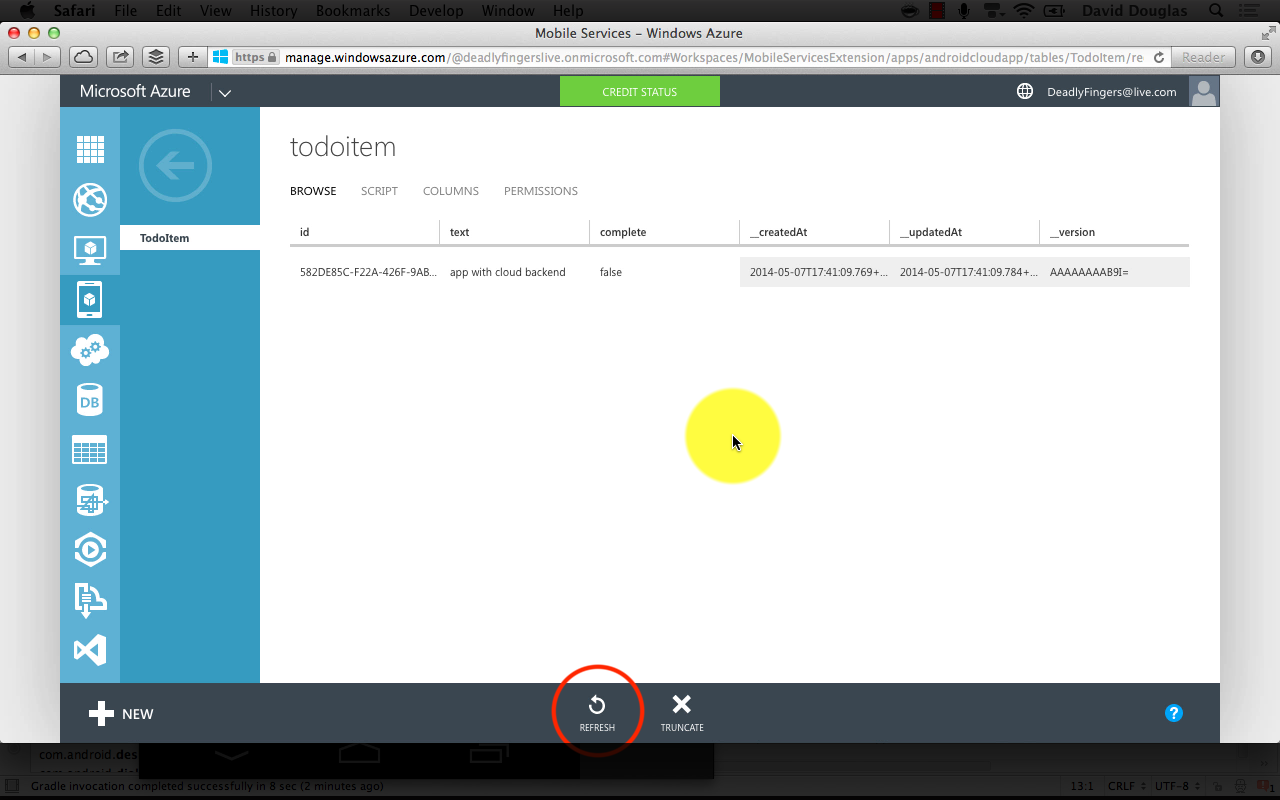Open the user avatar in Azure header

pos(1204,91)
